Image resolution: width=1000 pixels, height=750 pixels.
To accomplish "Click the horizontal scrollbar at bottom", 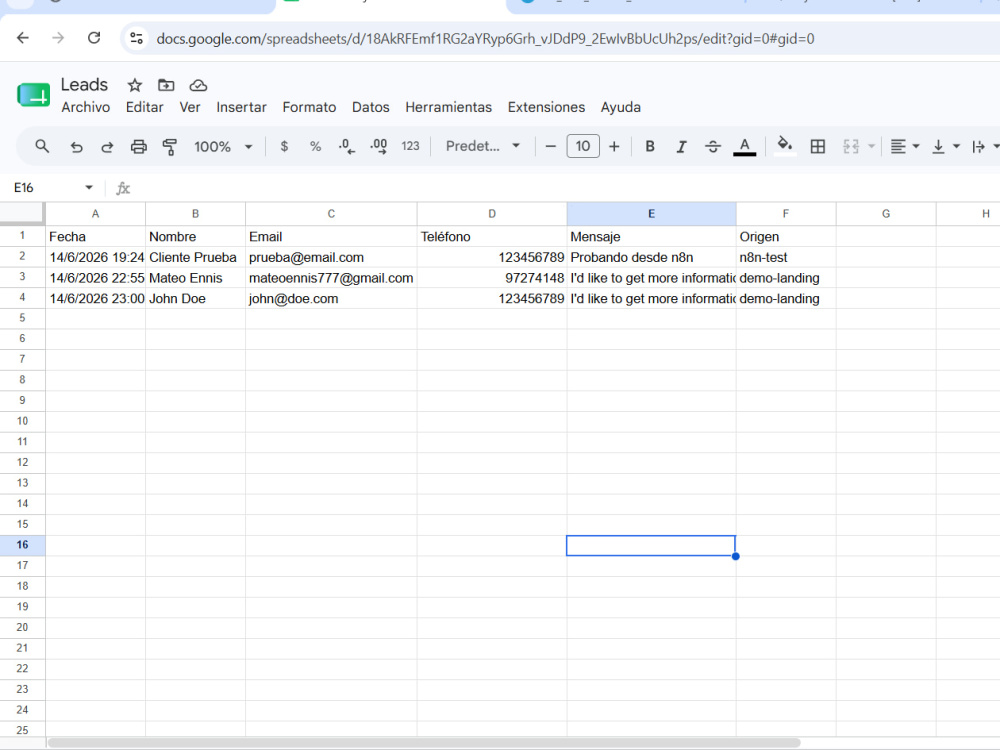I will (x=424, y=743).
